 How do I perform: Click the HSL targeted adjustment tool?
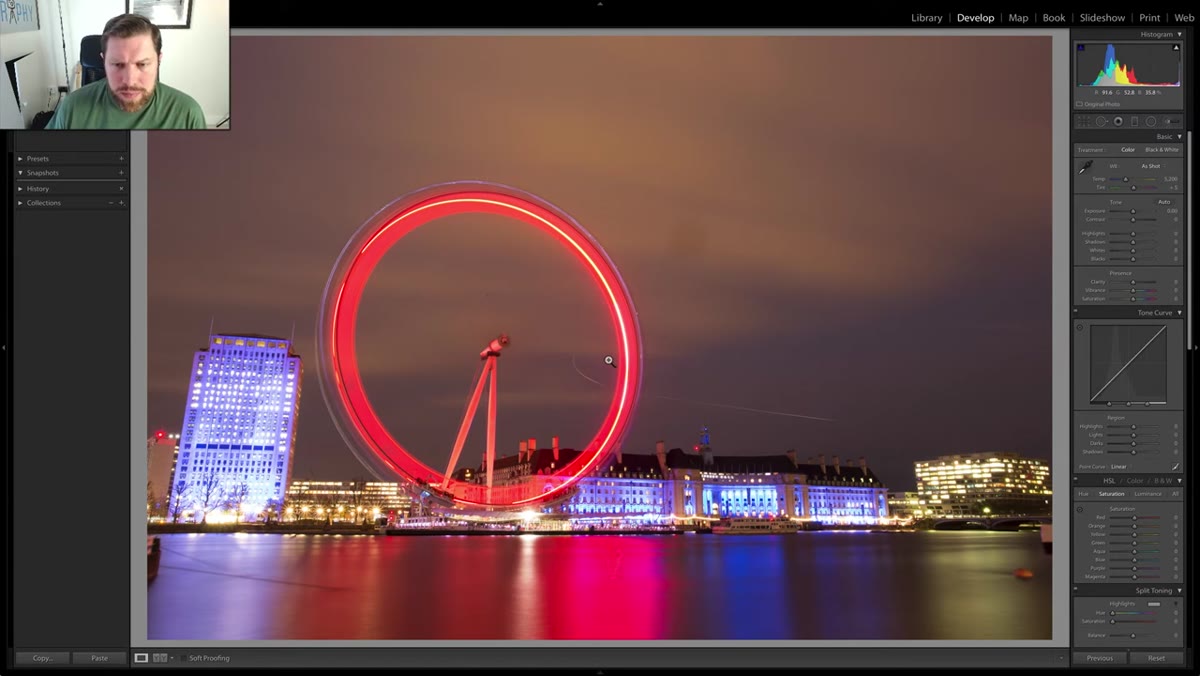pyautogui.click(x=1080, y=509)
